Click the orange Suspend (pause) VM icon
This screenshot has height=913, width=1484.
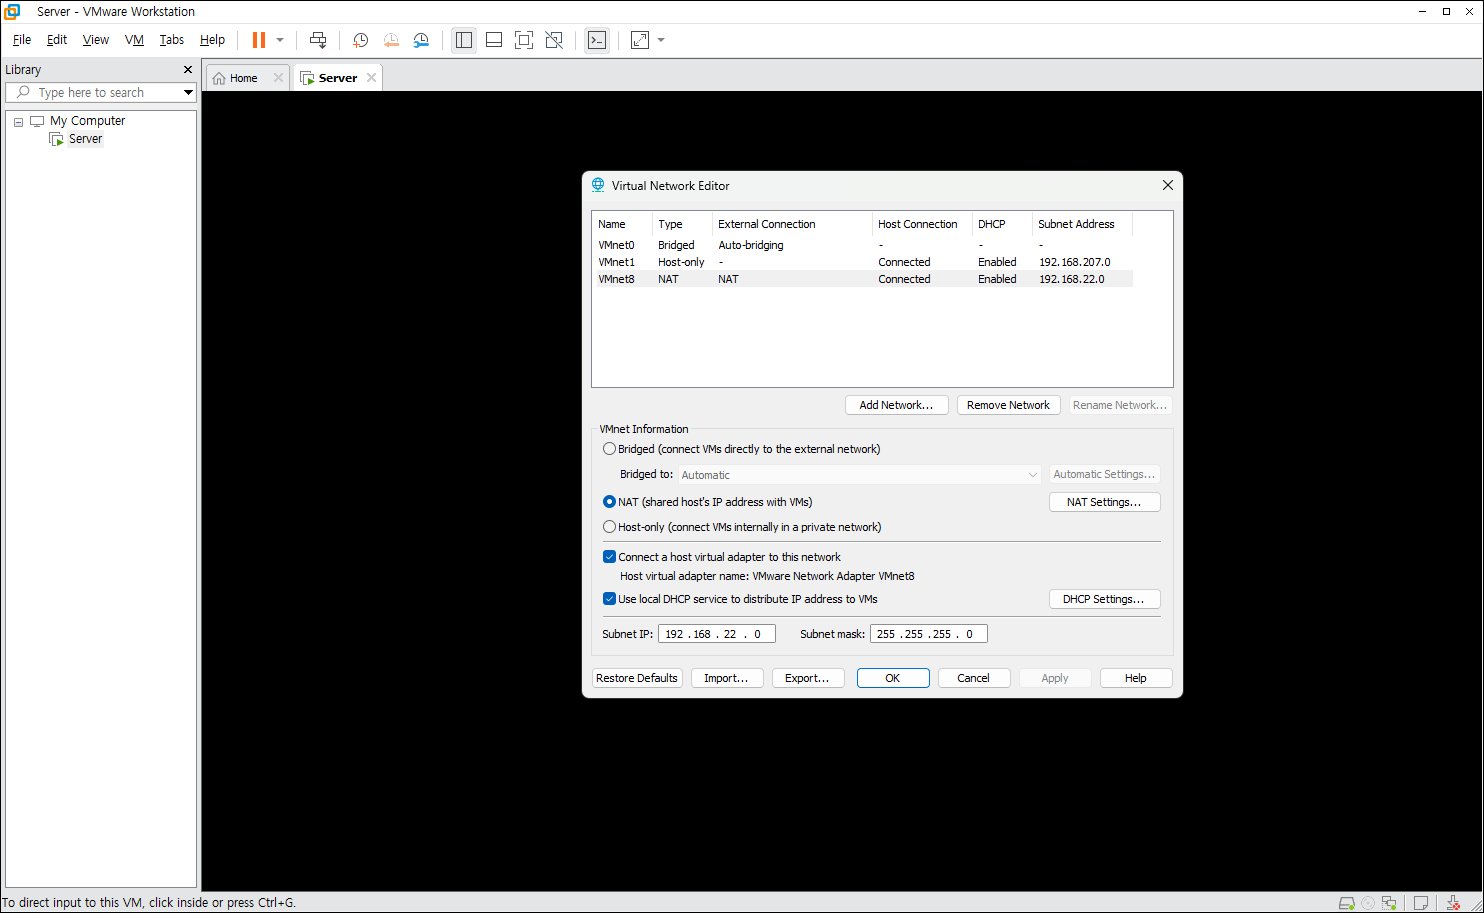pyautogui.click(x=259, y=40)
